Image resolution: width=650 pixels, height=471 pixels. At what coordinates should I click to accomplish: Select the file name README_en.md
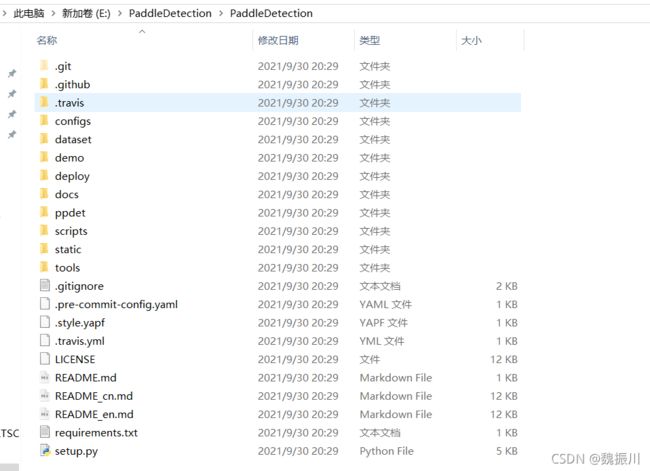tap(94, 414)
